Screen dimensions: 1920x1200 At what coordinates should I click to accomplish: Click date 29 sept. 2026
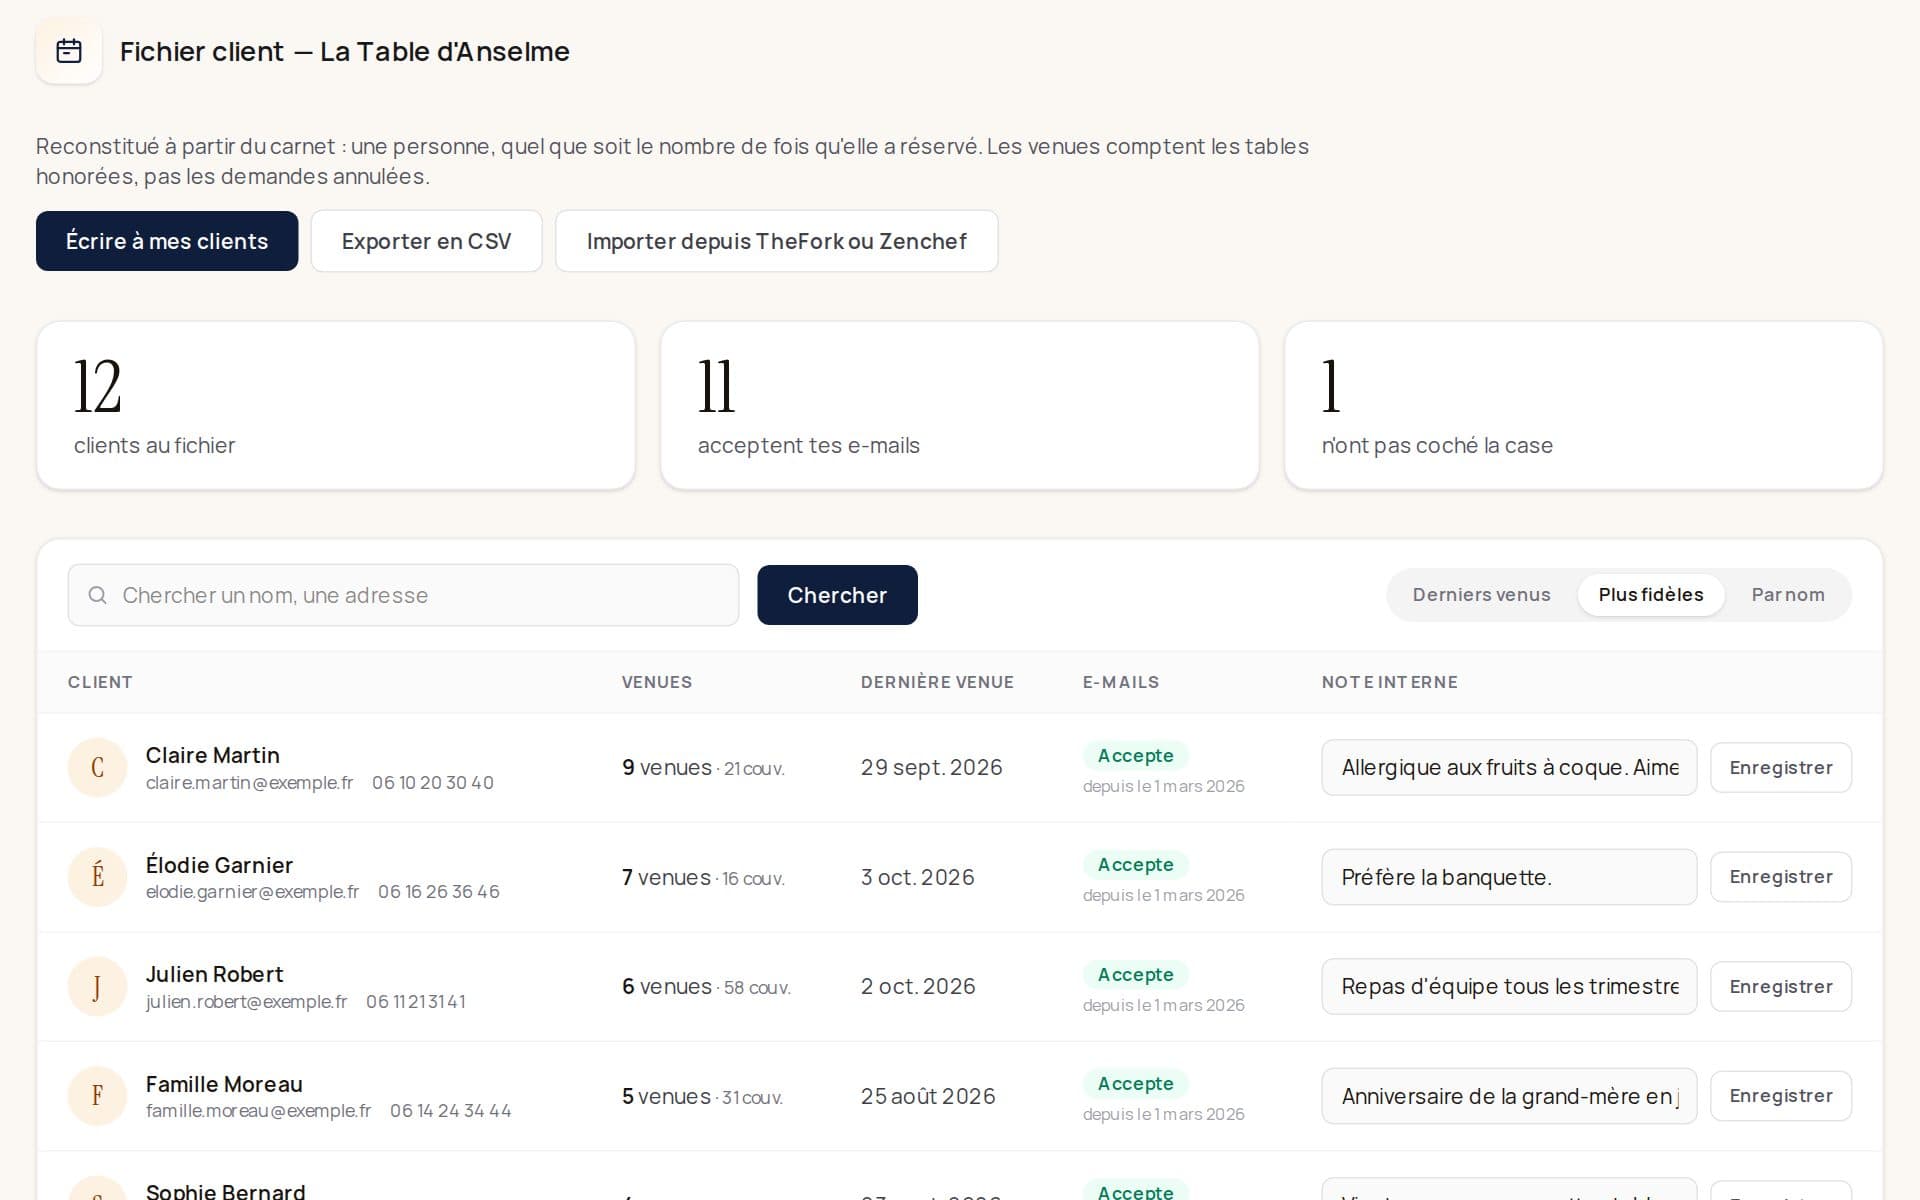click(x=931, y=767)
